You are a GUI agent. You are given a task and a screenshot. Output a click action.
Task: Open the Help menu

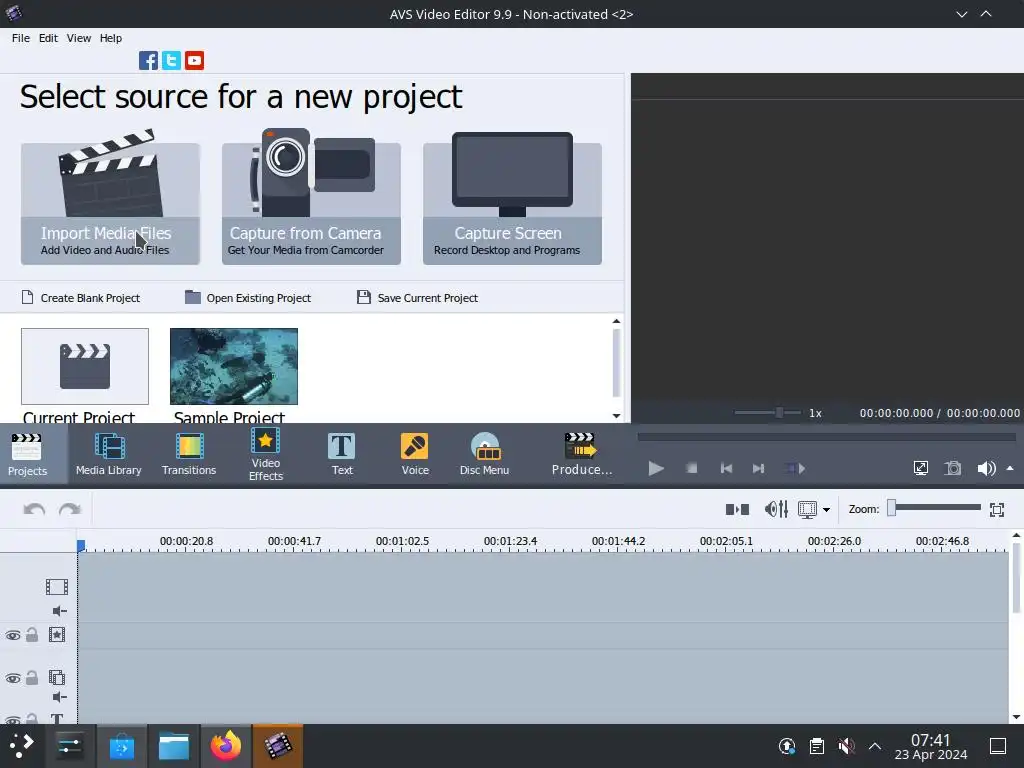point(110,38)
